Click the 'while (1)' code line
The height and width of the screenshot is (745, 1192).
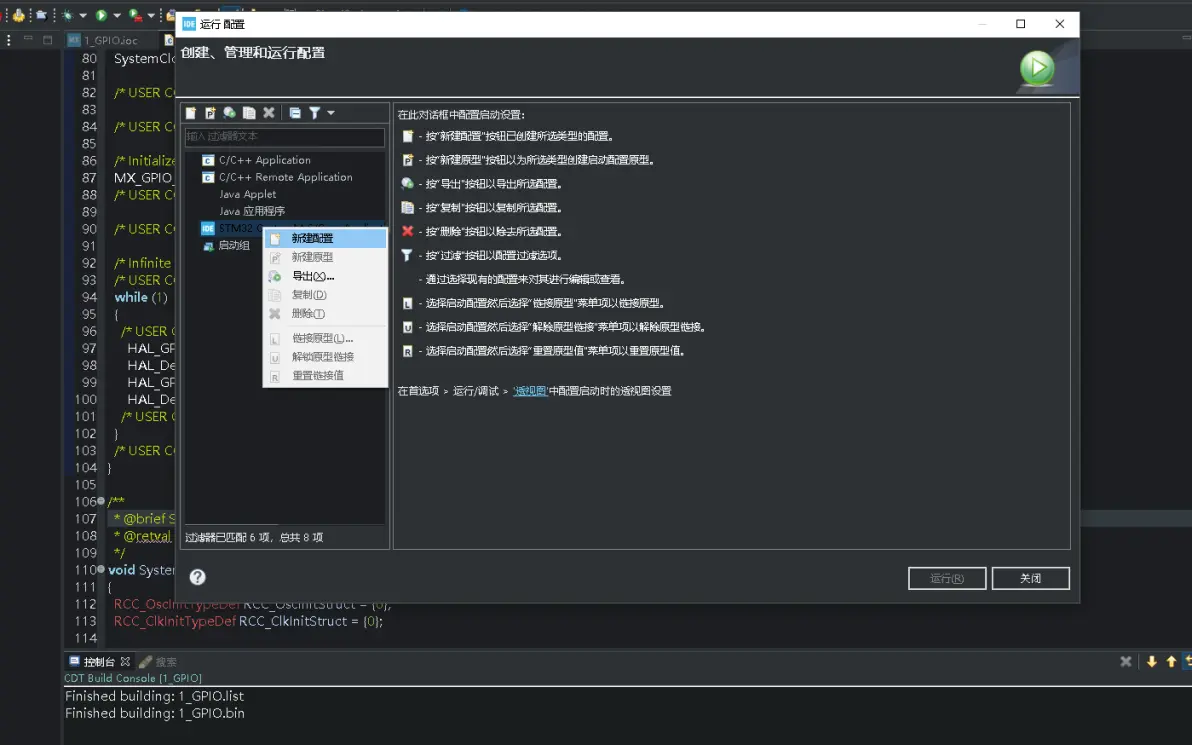pyautogui.click(x=141, y=297)
